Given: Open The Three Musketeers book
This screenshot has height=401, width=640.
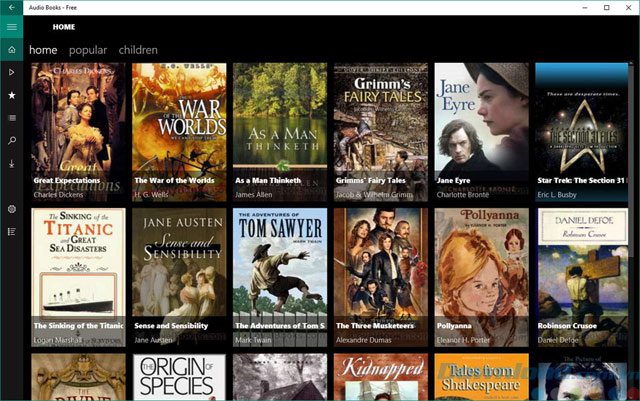Looking at the screenshot, I should 381,278.
